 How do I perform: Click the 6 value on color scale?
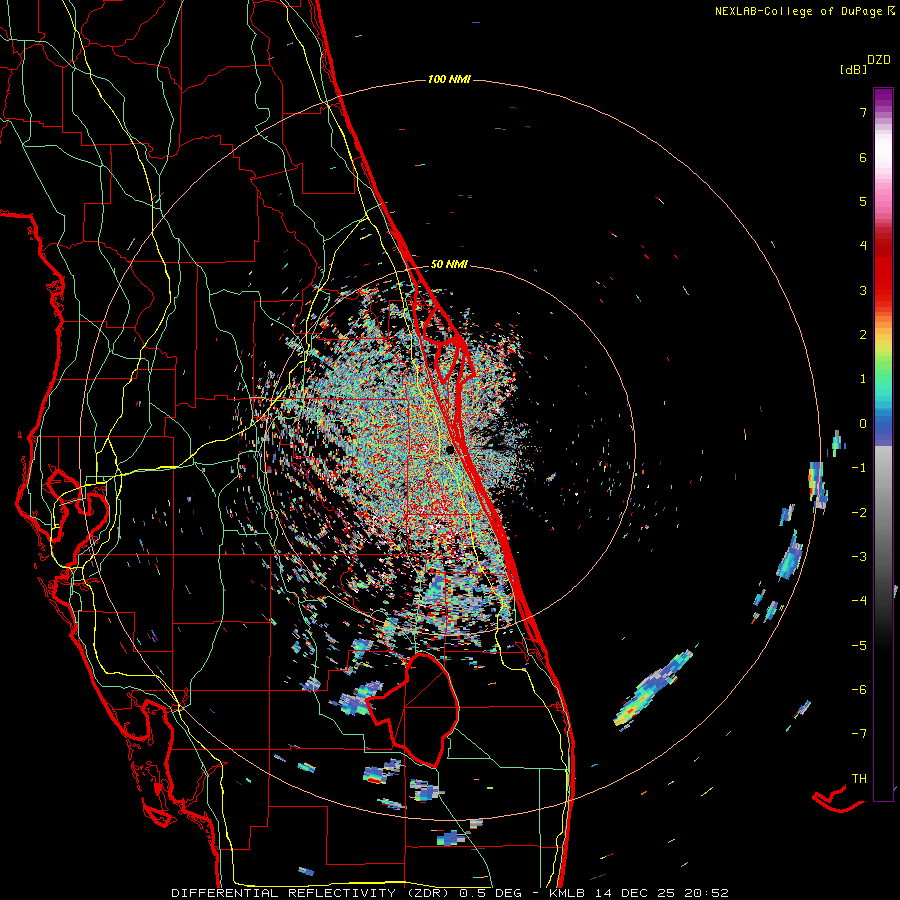(863, 157)
